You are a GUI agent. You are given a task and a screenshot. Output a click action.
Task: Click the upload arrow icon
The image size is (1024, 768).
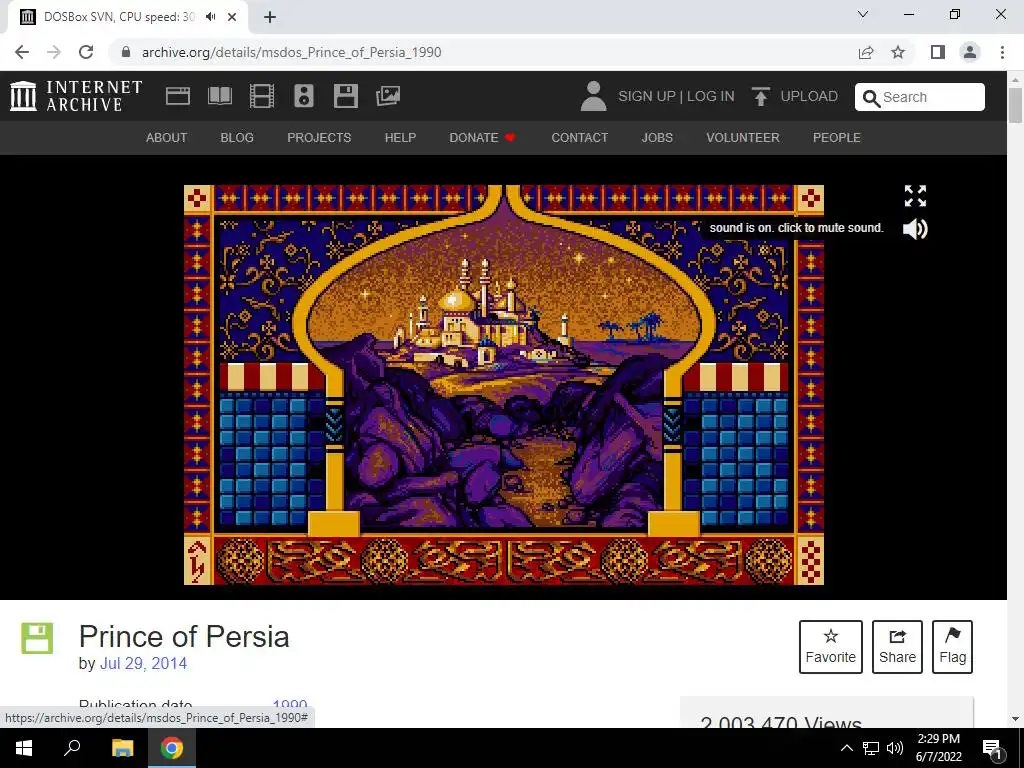point(760,96)
